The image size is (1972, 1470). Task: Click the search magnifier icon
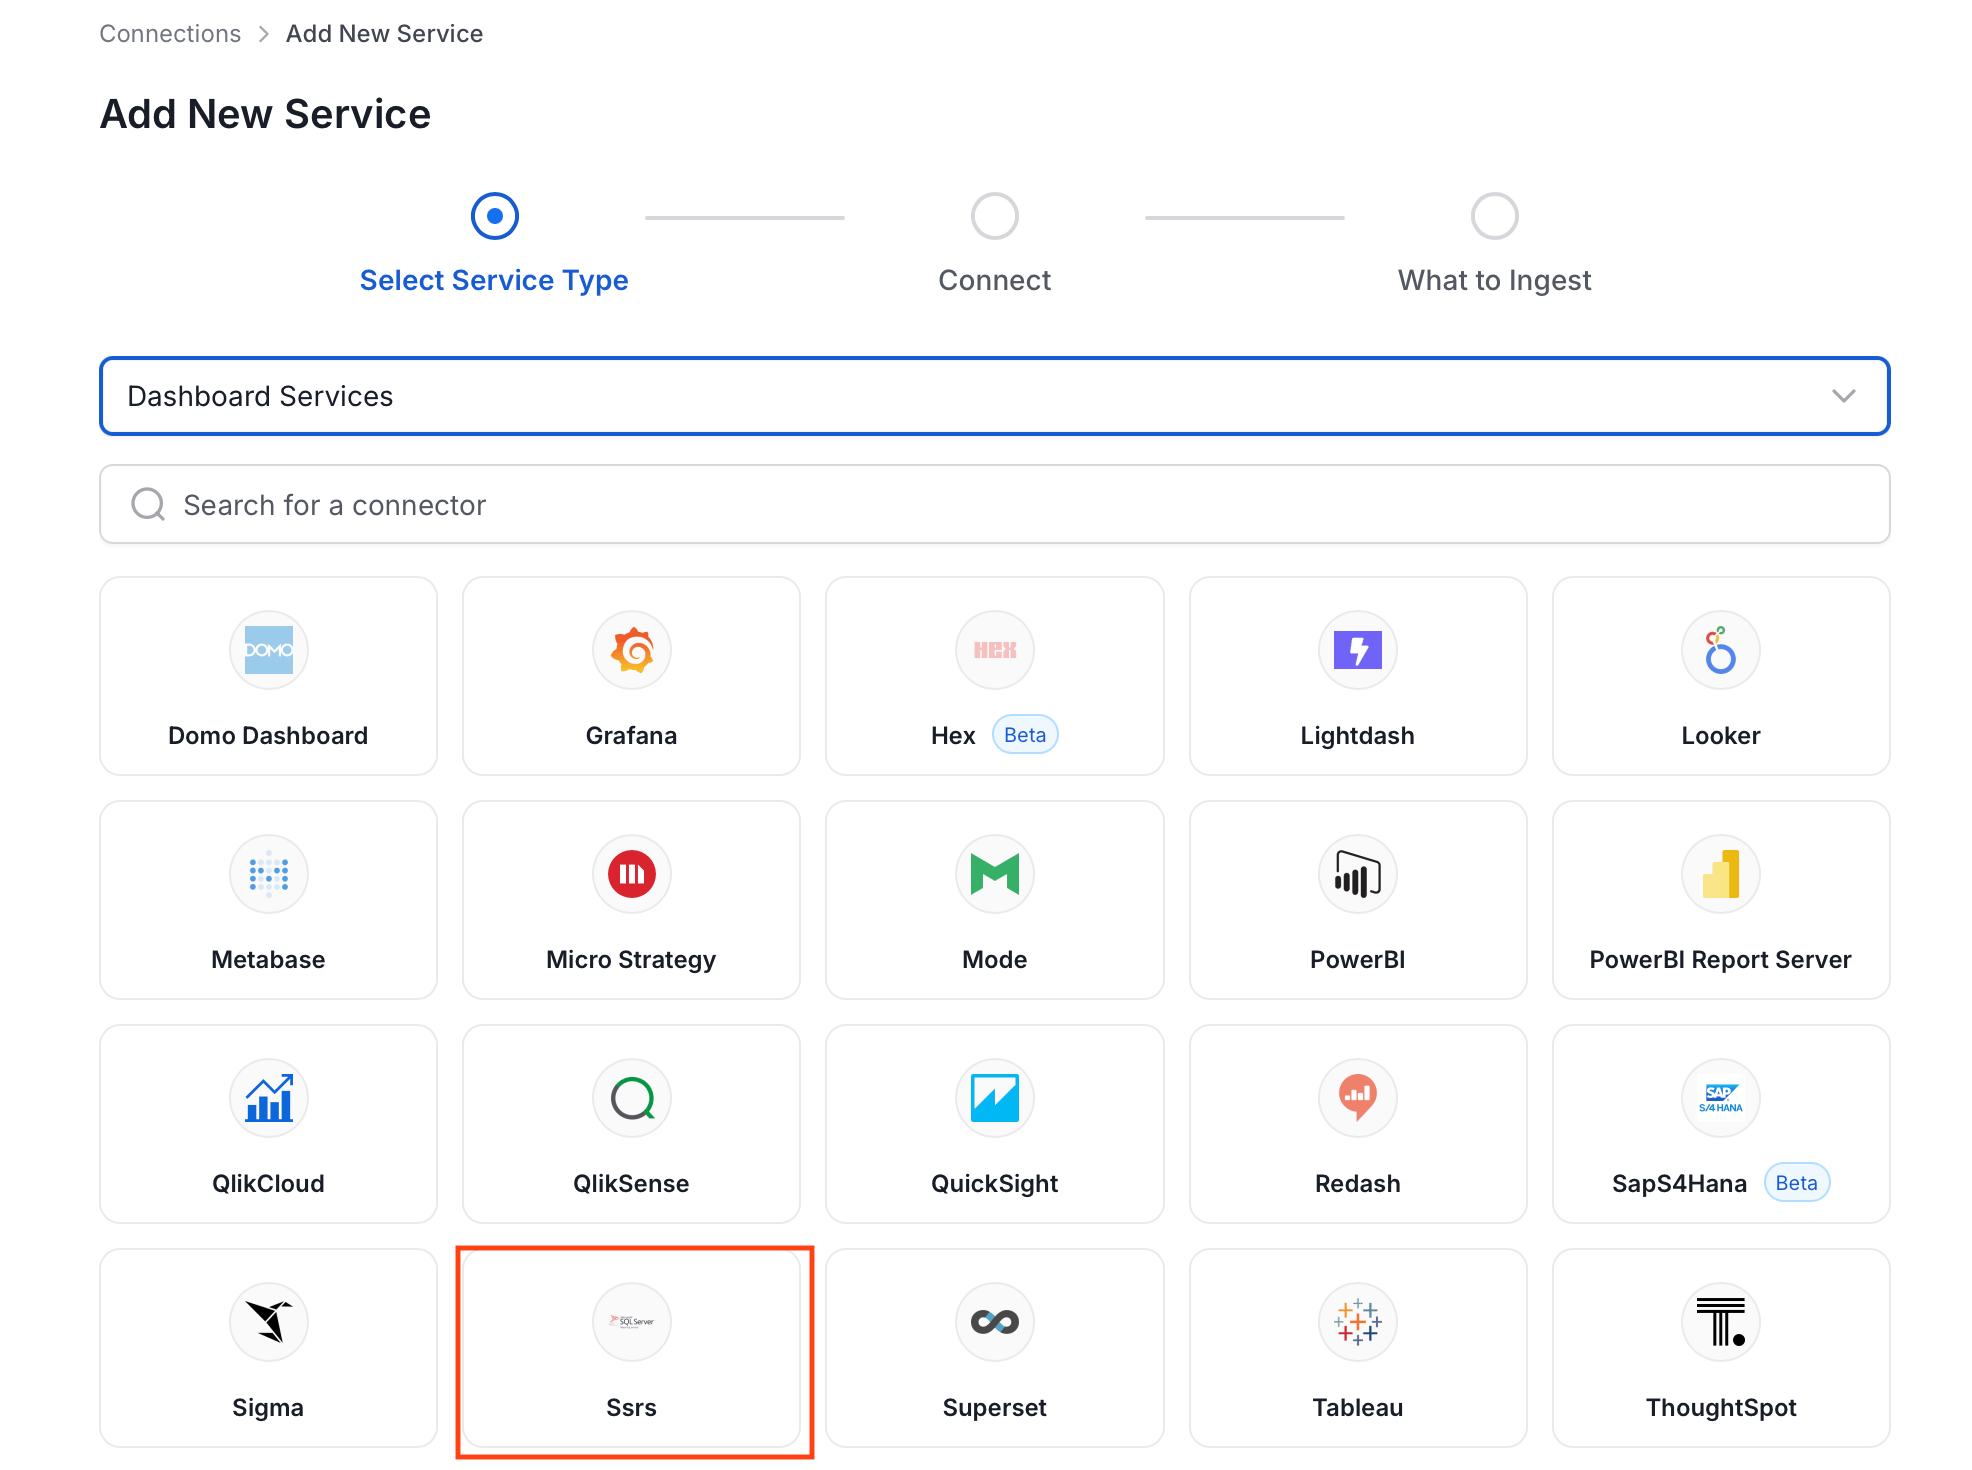(148, 504)
